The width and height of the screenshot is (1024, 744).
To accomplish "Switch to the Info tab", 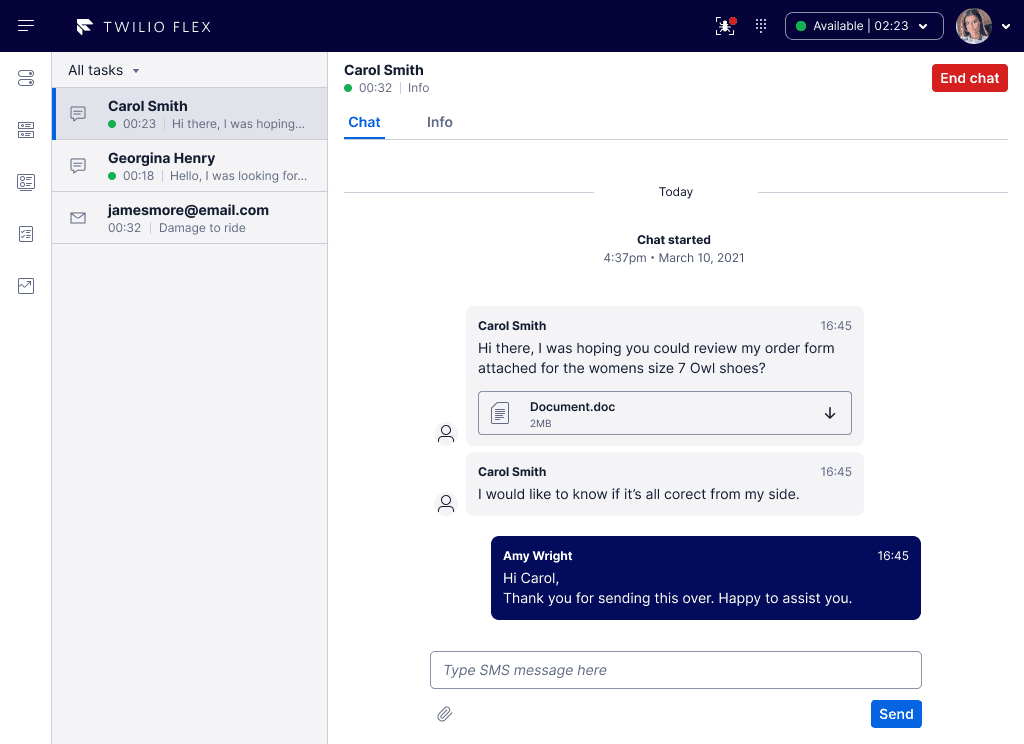I will [439, 122].
